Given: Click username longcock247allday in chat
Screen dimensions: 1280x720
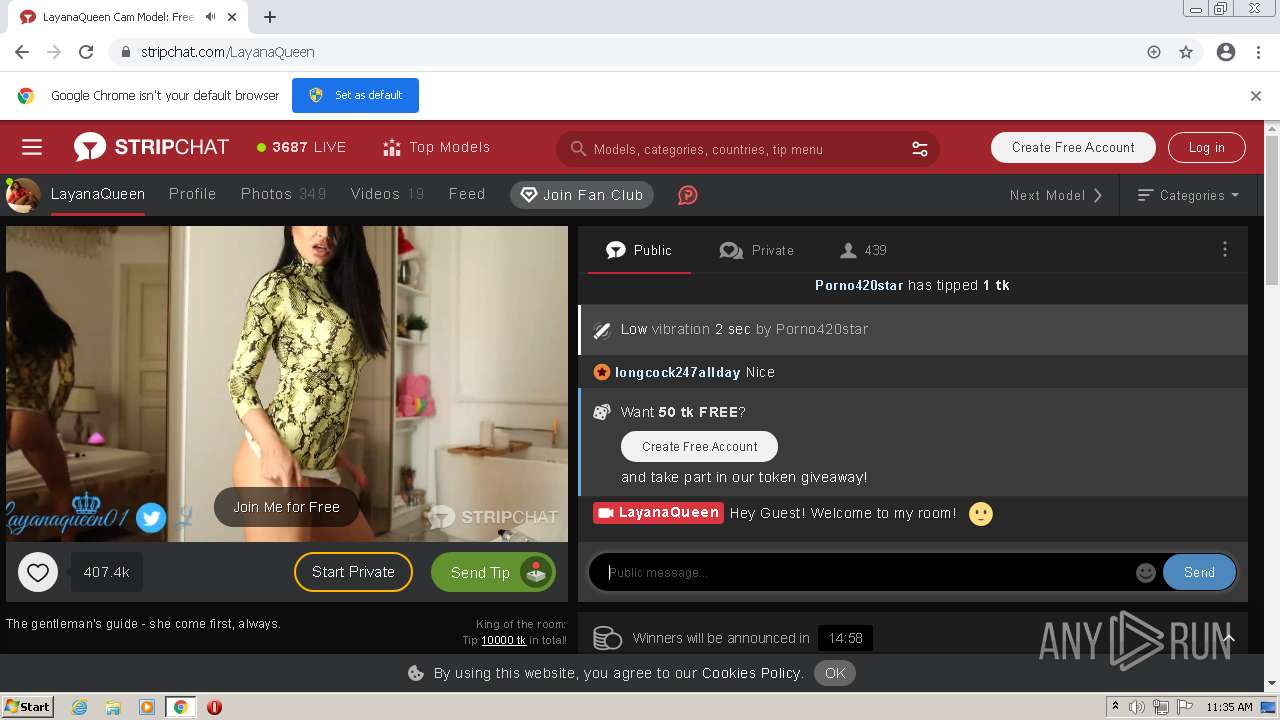Looking at the screenshot, I should pos(677,372).
